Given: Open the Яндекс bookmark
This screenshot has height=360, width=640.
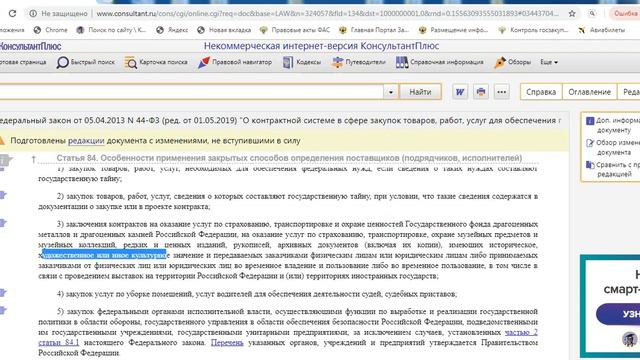Looking at the screenshot, I should pyautogui.click(x=172, y=30).
